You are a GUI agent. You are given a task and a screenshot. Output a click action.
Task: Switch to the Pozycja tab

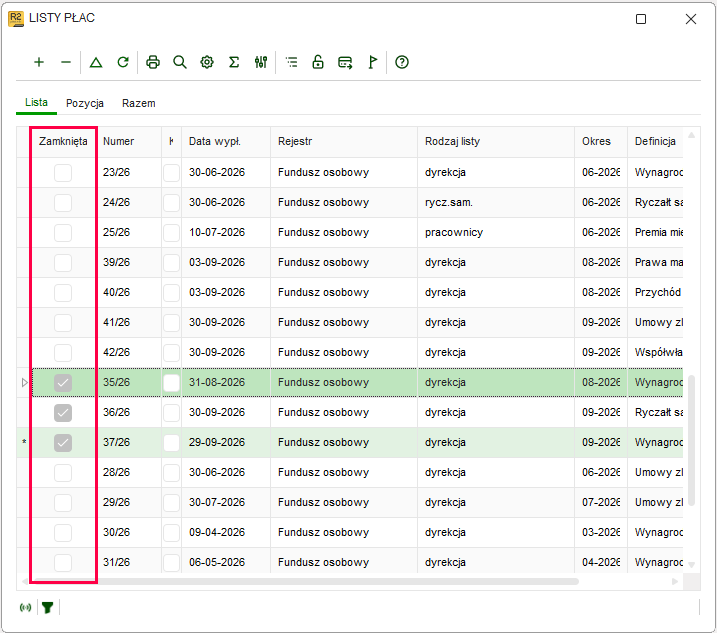[85, 103]
